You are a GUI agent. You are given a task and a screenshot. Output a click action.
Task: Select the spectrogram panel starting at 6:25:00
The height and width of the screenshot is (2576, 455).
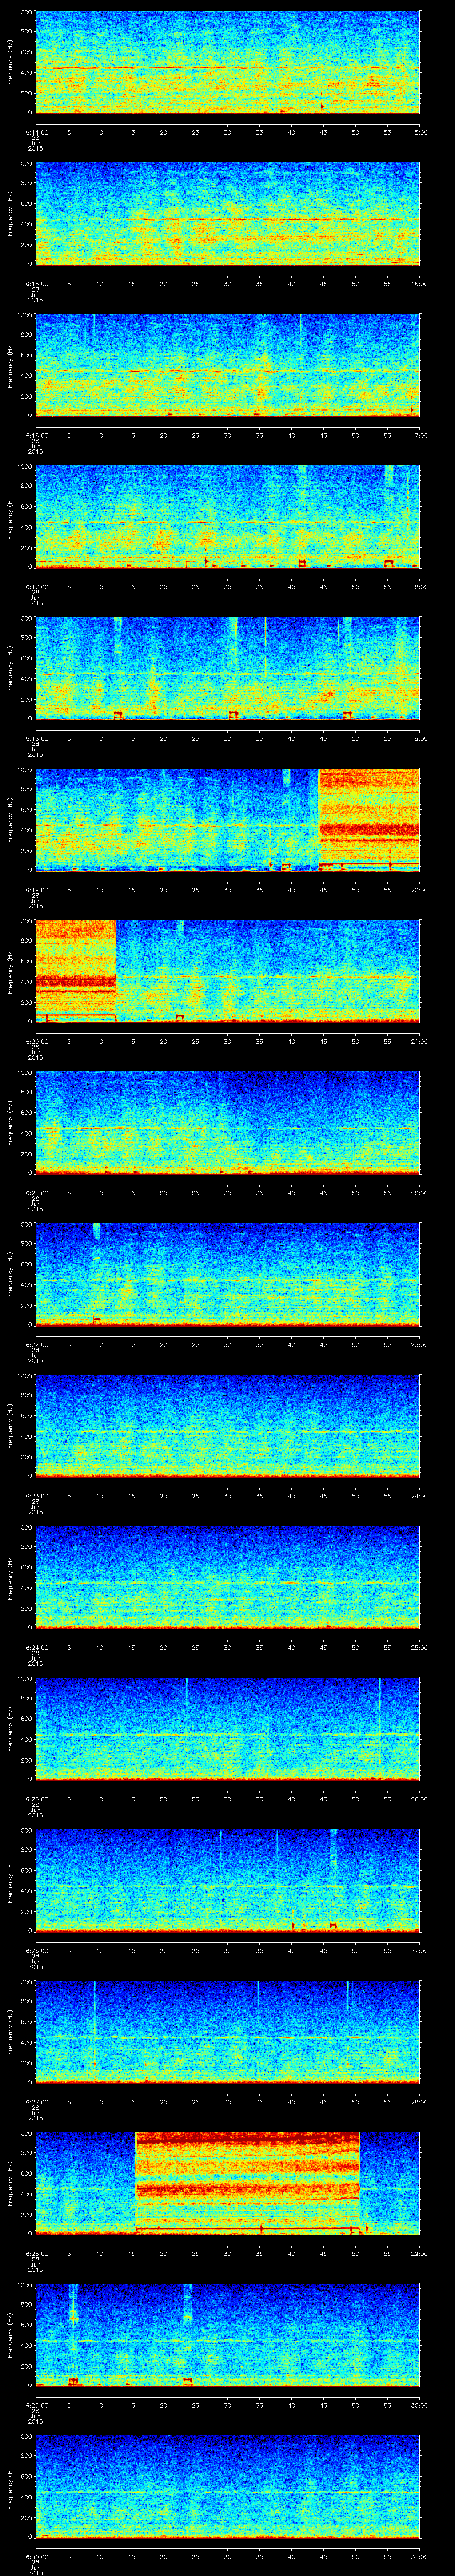point(227,1729)
